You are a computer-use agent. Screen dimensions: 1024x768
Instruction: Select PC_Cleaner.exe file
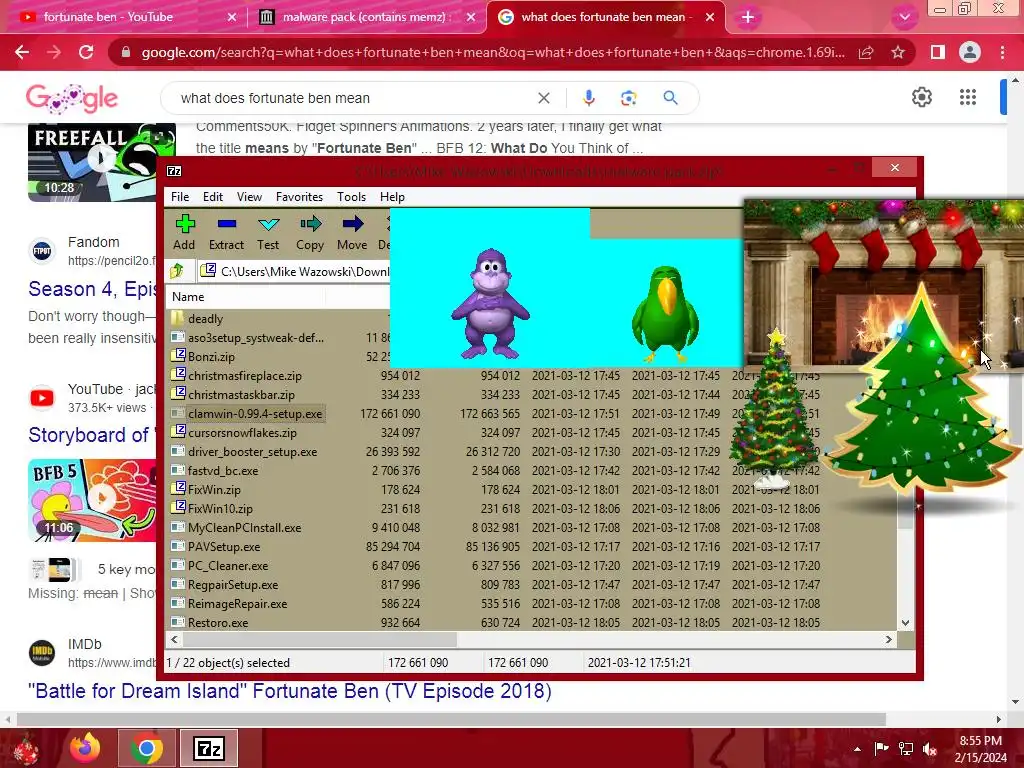227,565
